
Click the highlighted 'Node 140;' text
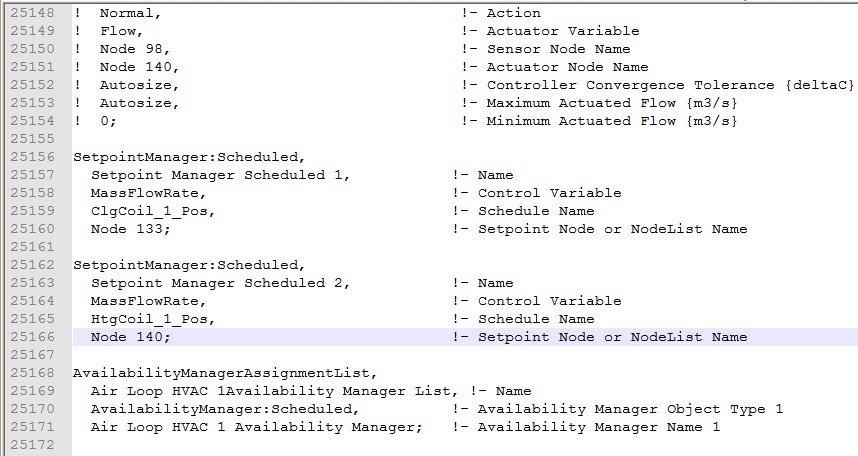point(130,337)
